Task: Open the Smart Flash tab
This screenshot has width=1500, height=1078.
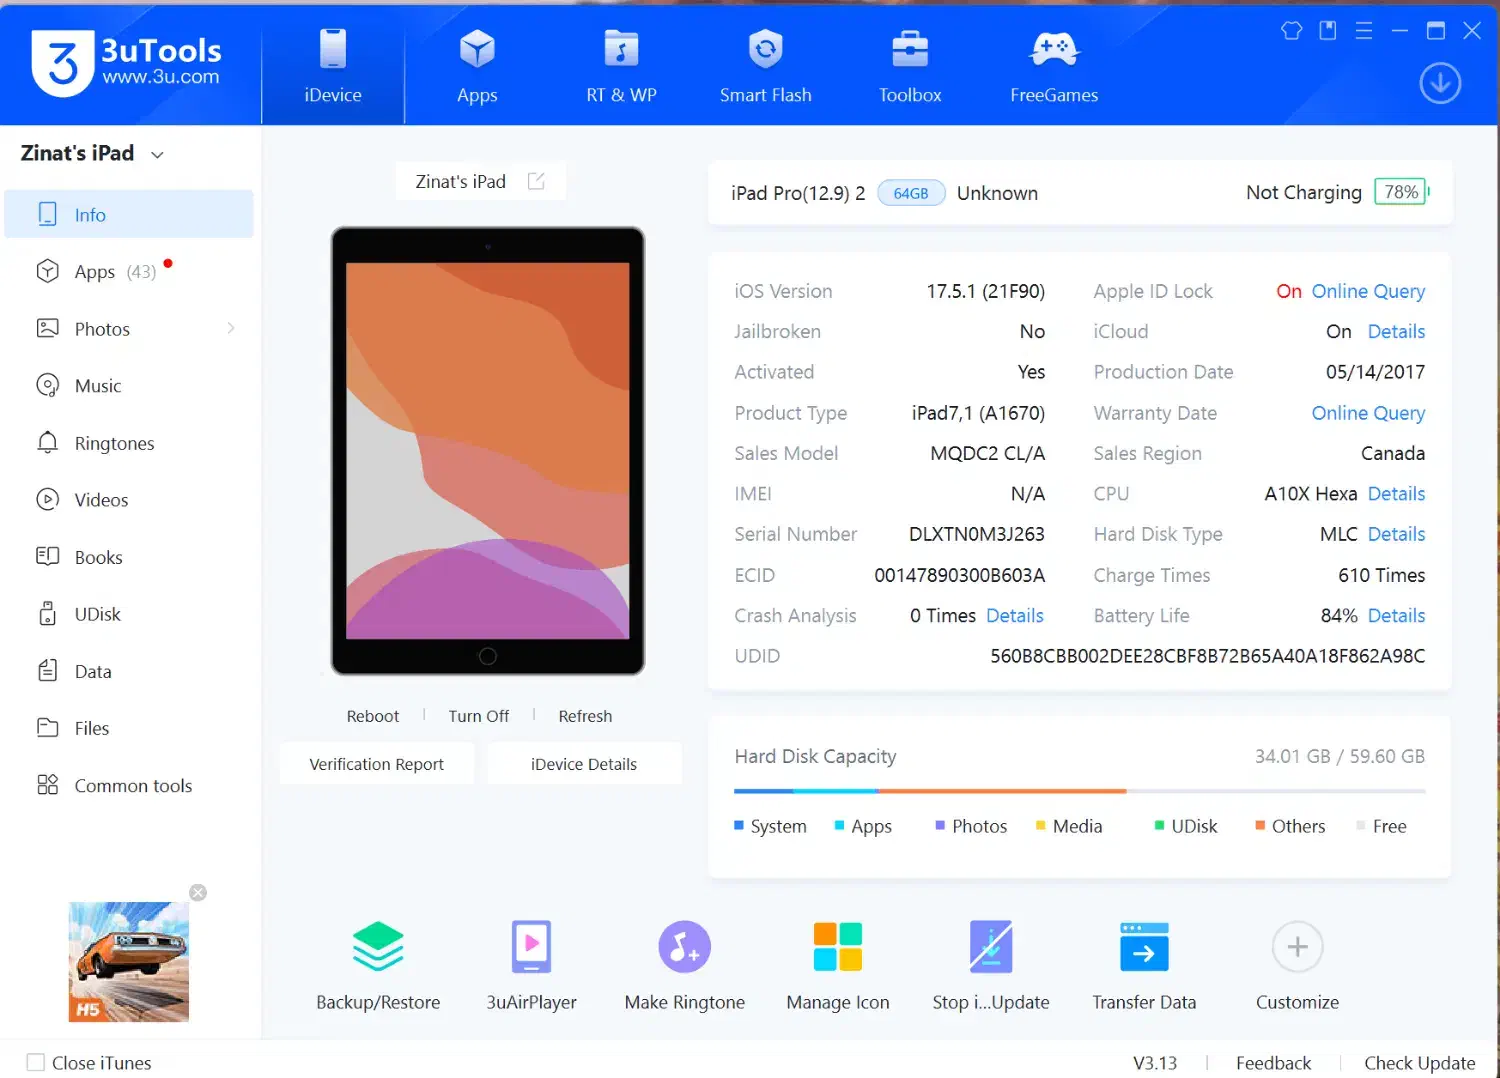Action: coord(765,65)
